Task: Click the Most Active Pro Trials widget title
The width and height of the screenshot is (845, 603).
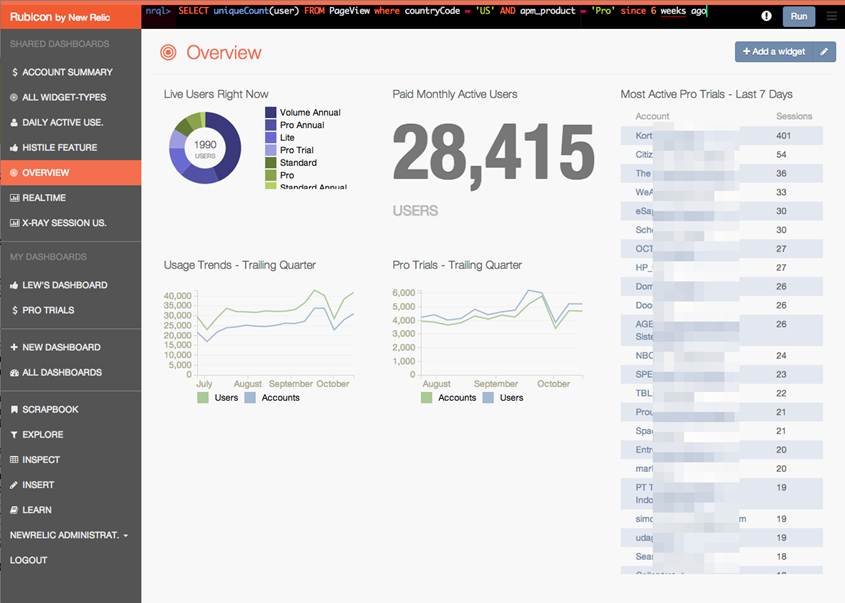Action: coord(707,94)
